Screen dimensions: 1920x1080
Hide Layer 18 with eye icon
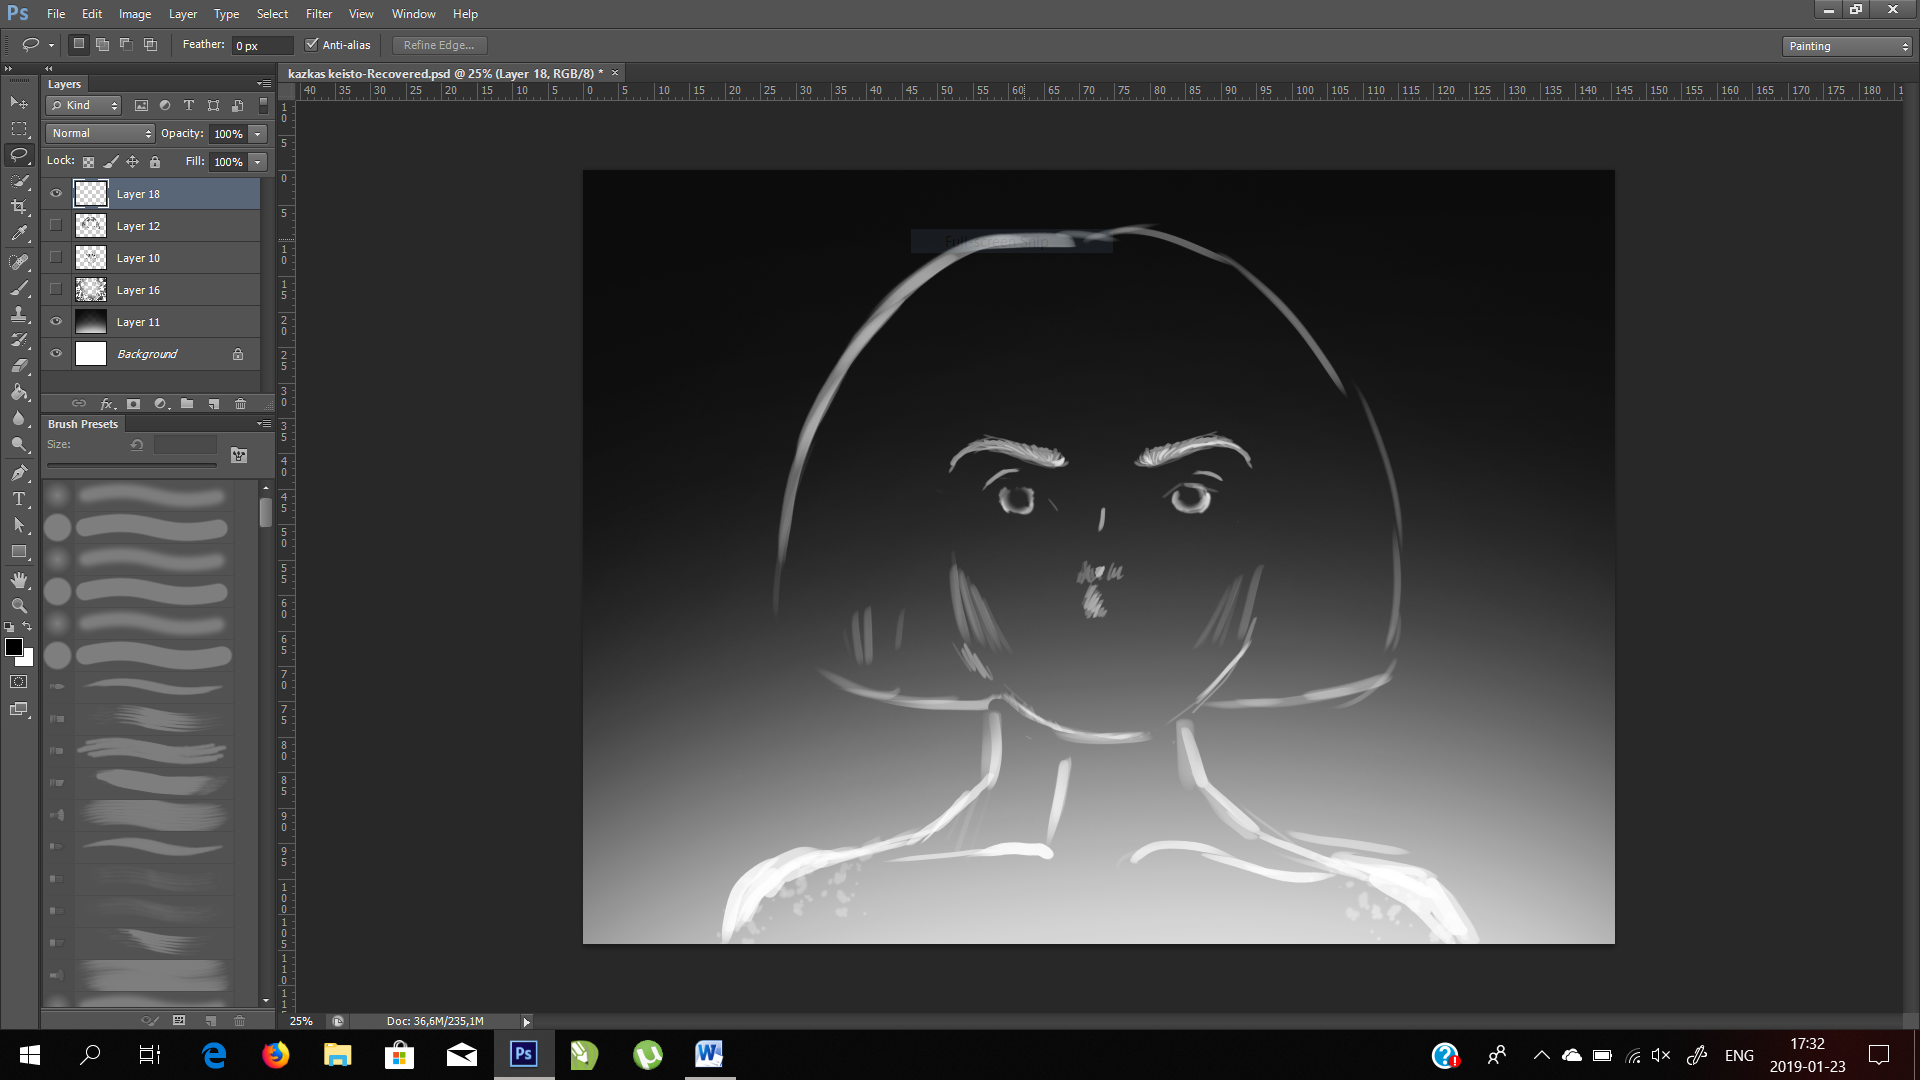tap(56, 194)
